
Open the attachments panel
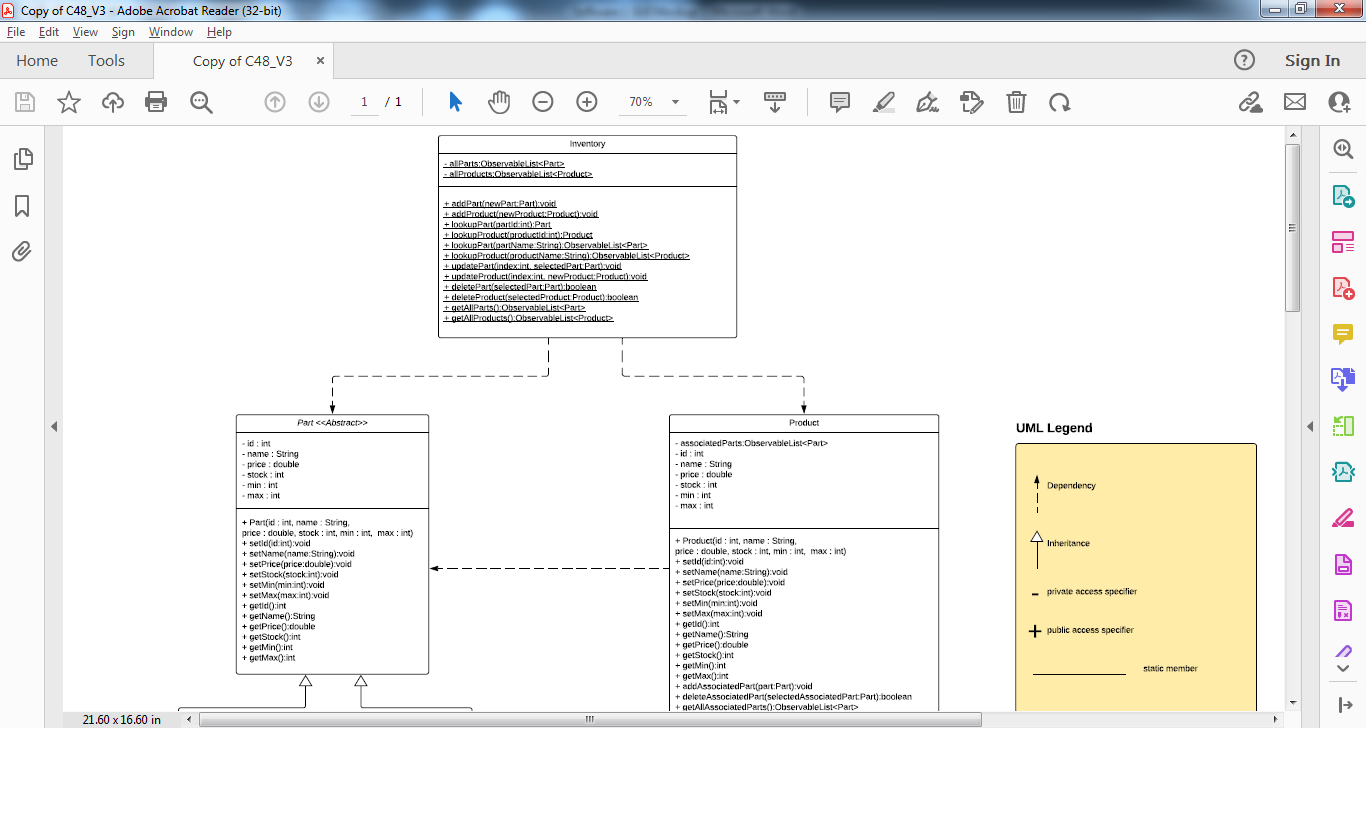click(22, 252)
